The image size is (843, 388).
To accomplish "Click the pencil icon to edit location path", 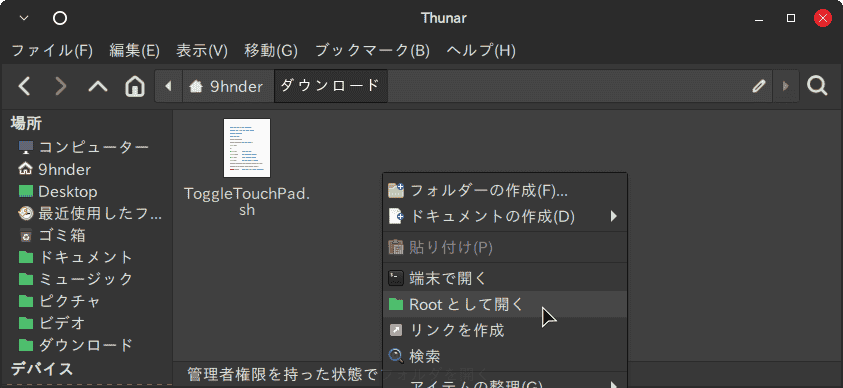I will (x=759, y=86).
